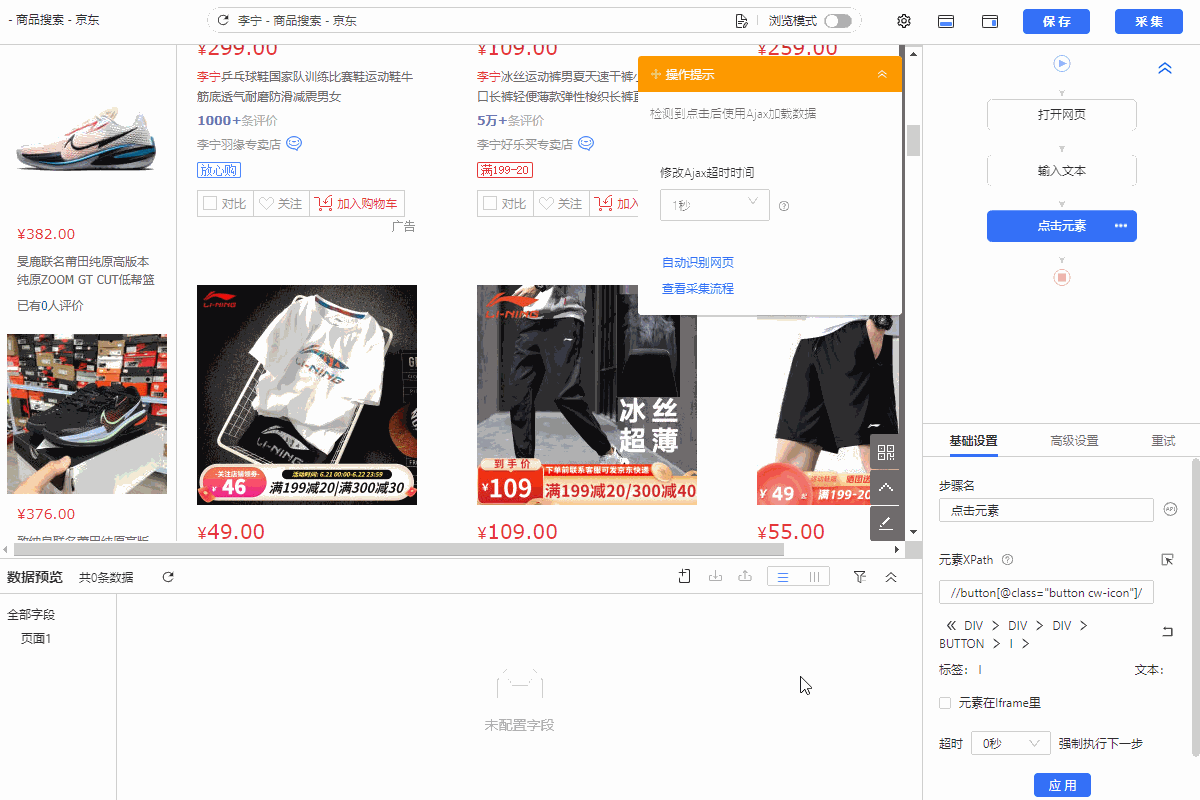Switch data preview to column view
Screen dimensions: 1200x800
pyautogui.click(x=815, y=577)
